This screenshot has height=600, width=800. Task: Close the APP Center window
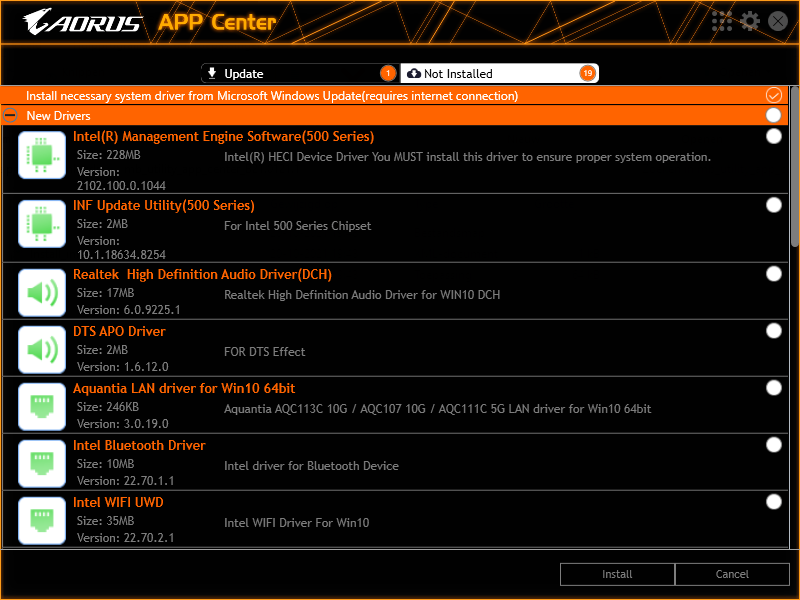point(778,21)
